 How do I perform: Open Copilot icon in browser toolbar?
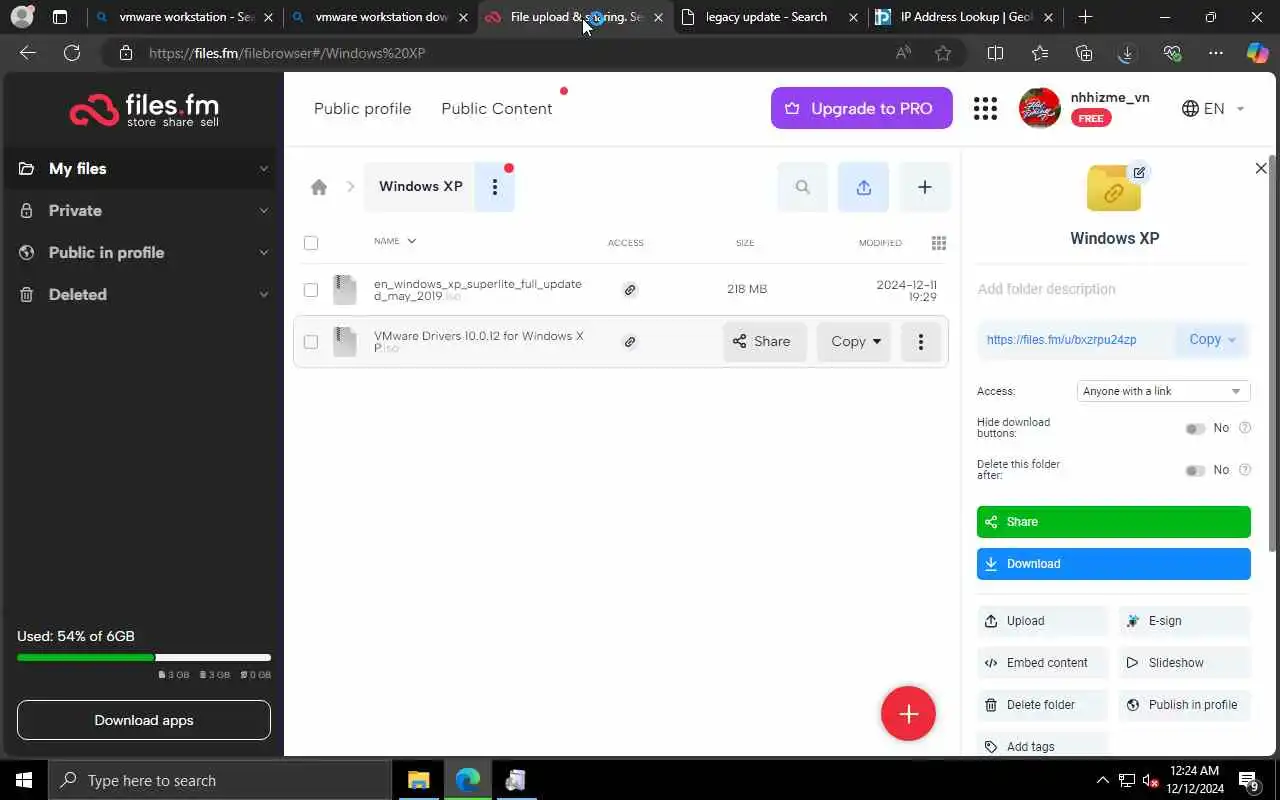pos(1257,53)
